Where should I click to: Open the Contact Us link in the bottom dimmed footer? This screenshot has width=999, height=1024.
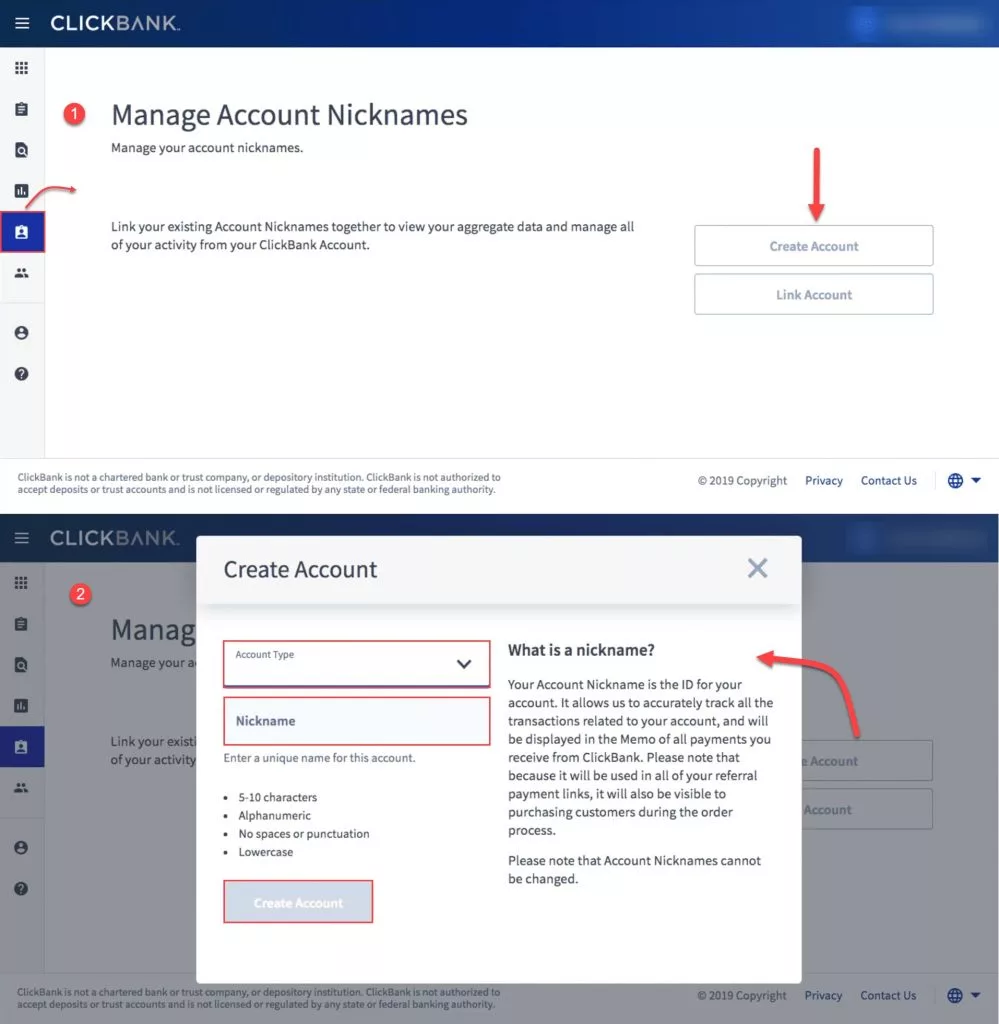point(888,995)
